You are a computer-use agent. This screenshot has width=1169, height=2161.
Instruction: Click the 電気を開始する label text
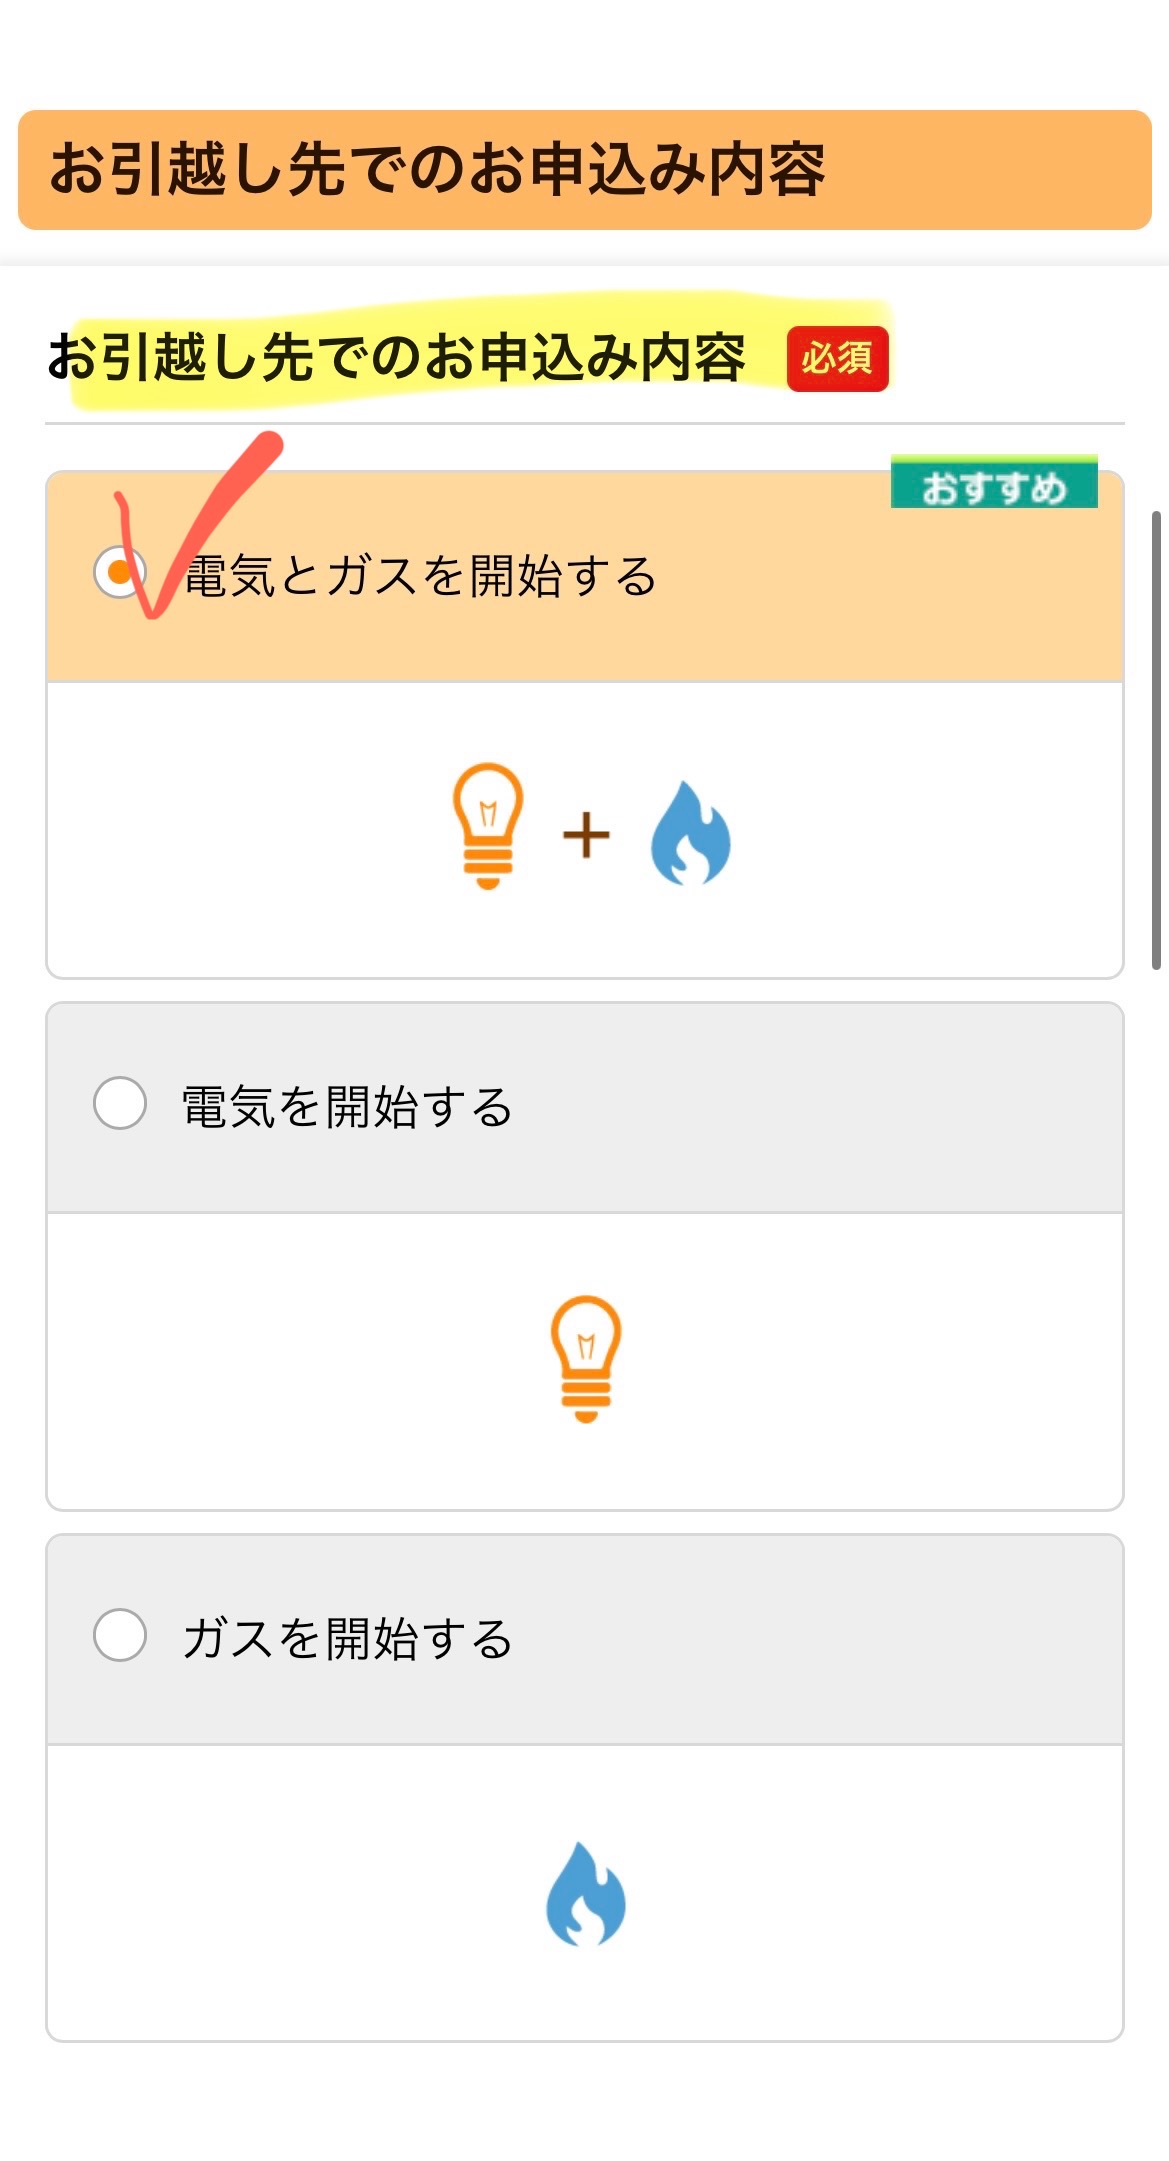click(x=347, y=1107)
